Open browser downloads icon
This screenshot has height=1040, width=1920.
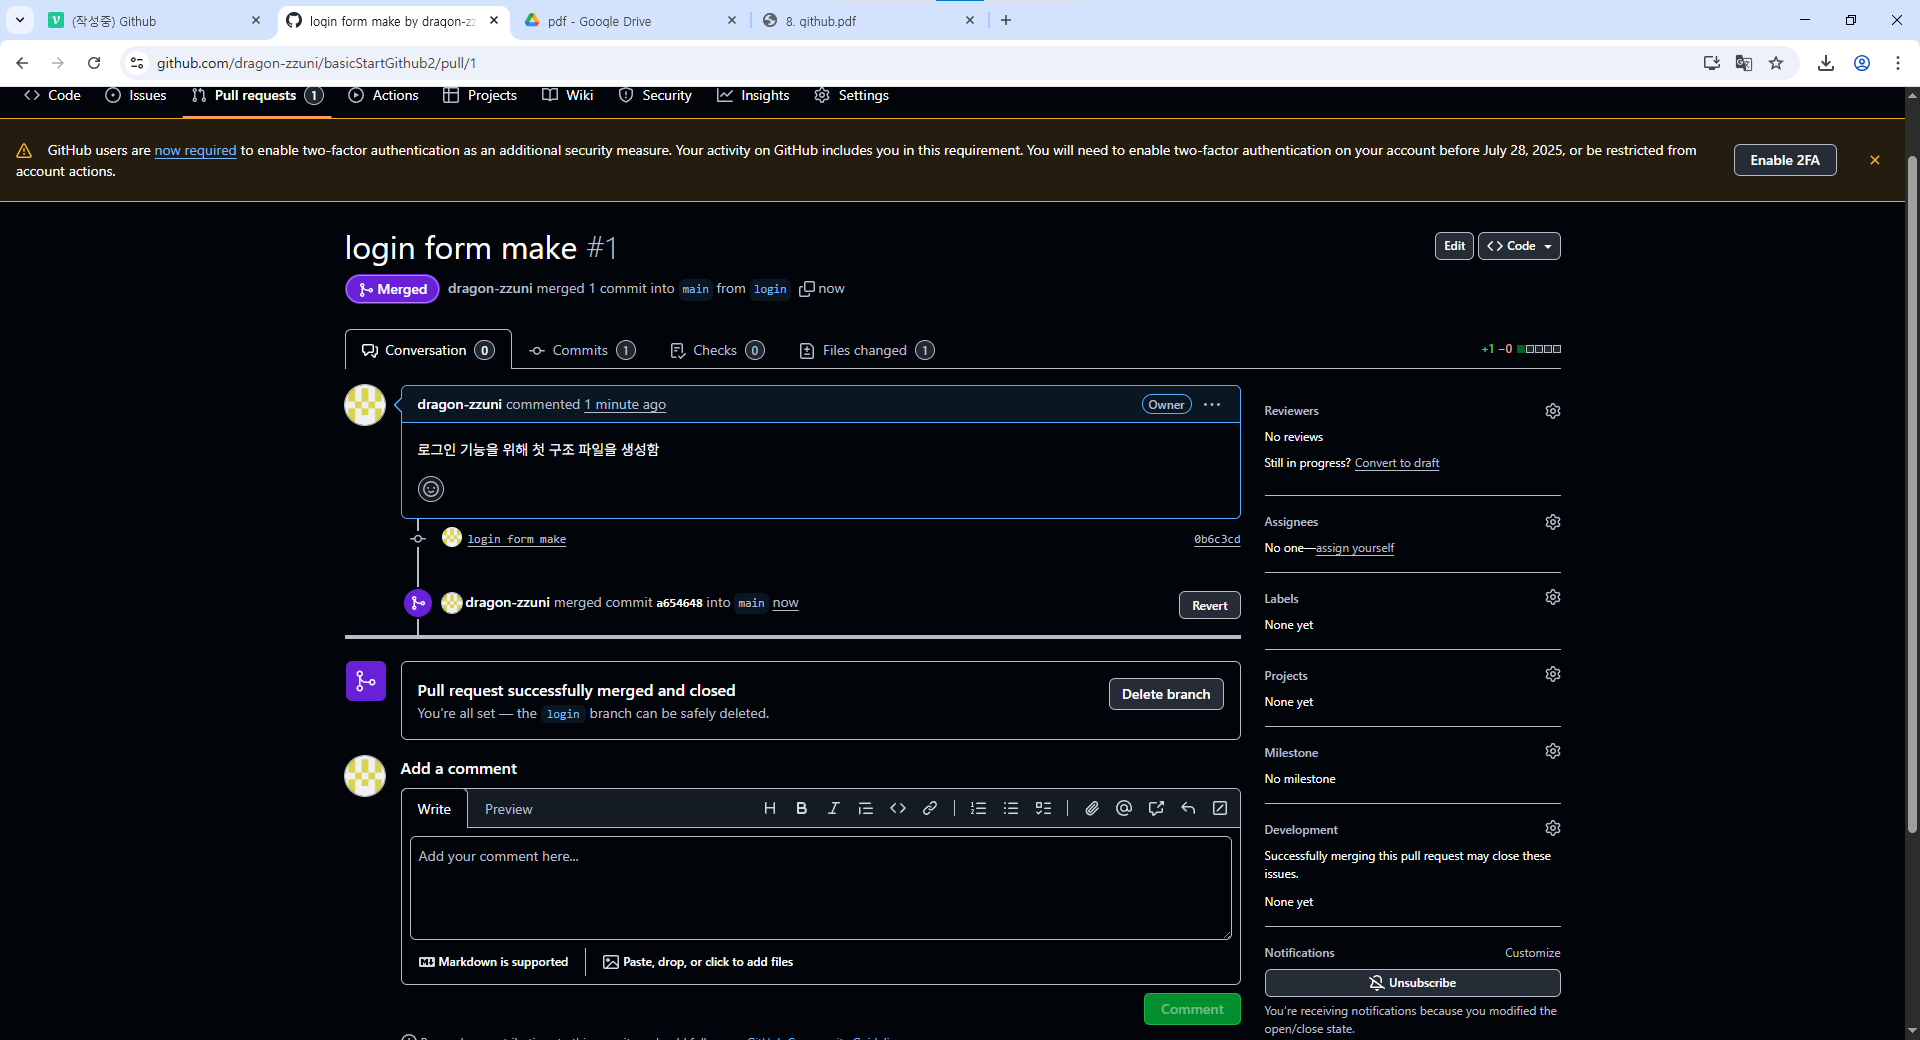[1826, 63]
